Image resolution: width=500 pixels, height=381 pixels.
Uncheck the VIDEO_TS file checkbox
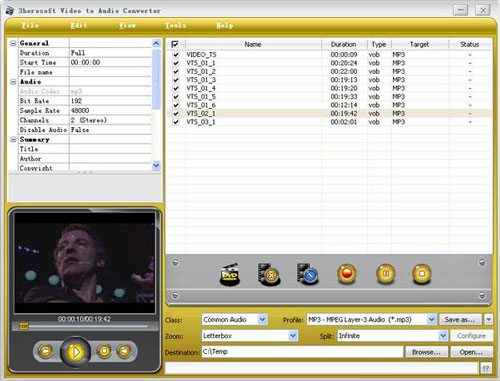[176, 55]
